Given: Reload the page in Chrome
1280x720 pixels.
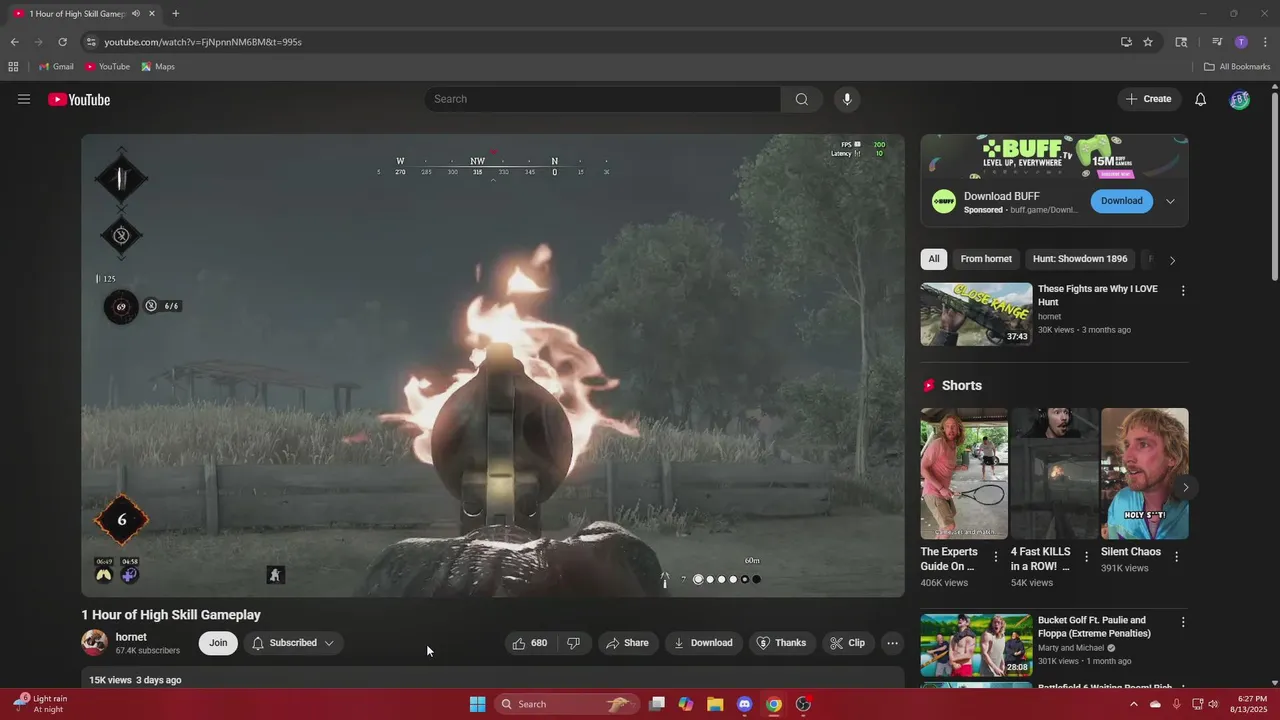Looking at the screenshot, I should [62, 42].
